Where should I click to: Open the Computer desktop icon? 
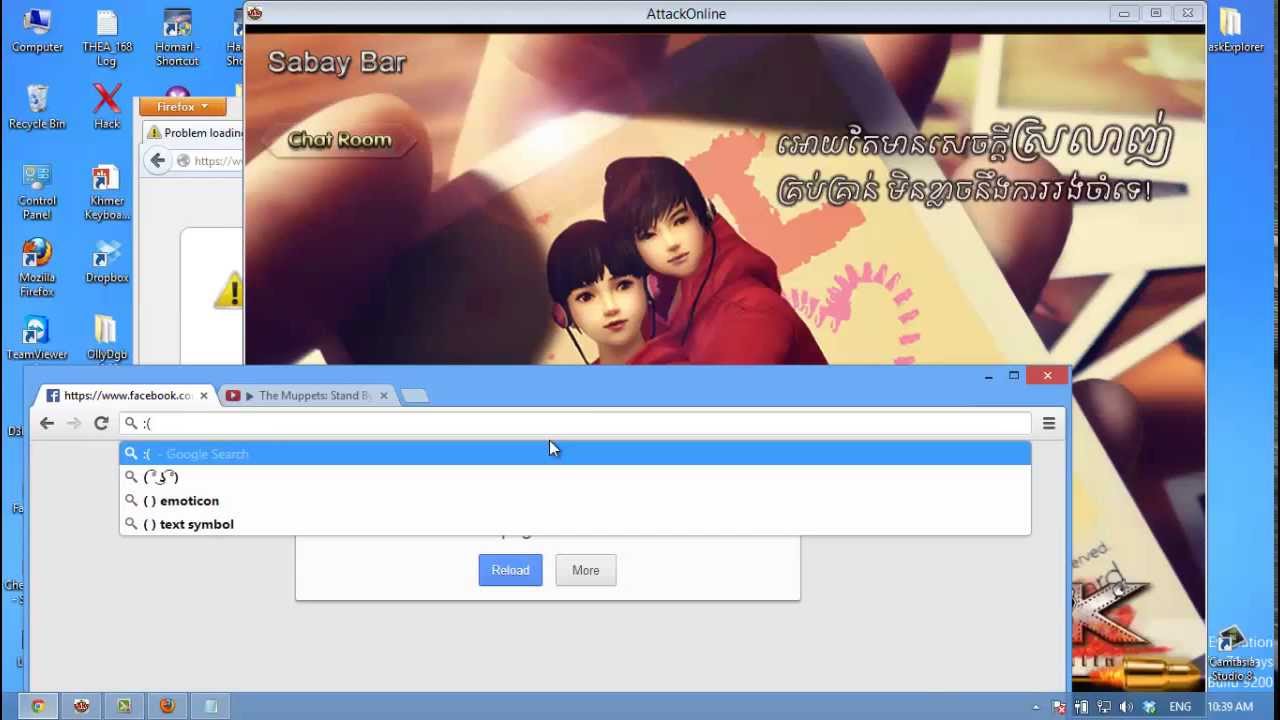(37, 32)
